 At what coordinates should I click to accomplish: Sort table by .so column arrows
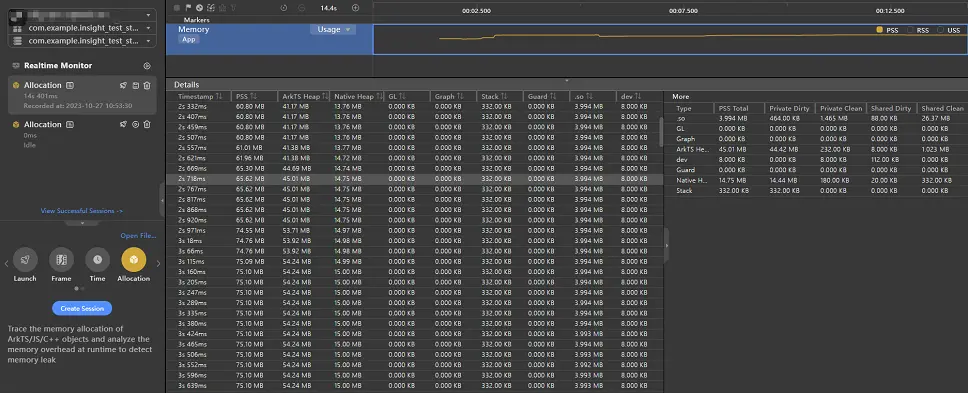[591, 97]
